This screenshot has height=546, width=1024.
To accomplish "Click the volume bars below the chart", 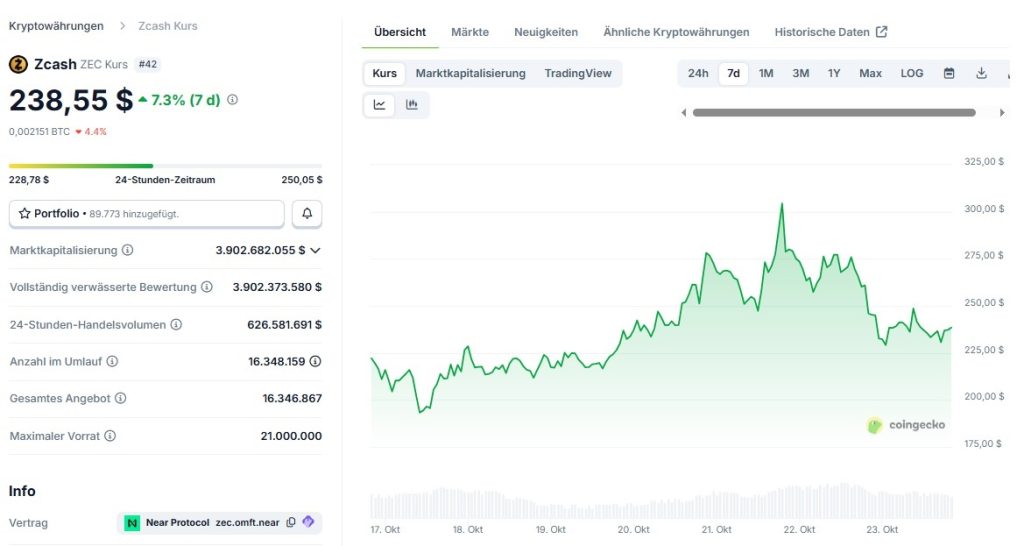I will tap(661, 502).
